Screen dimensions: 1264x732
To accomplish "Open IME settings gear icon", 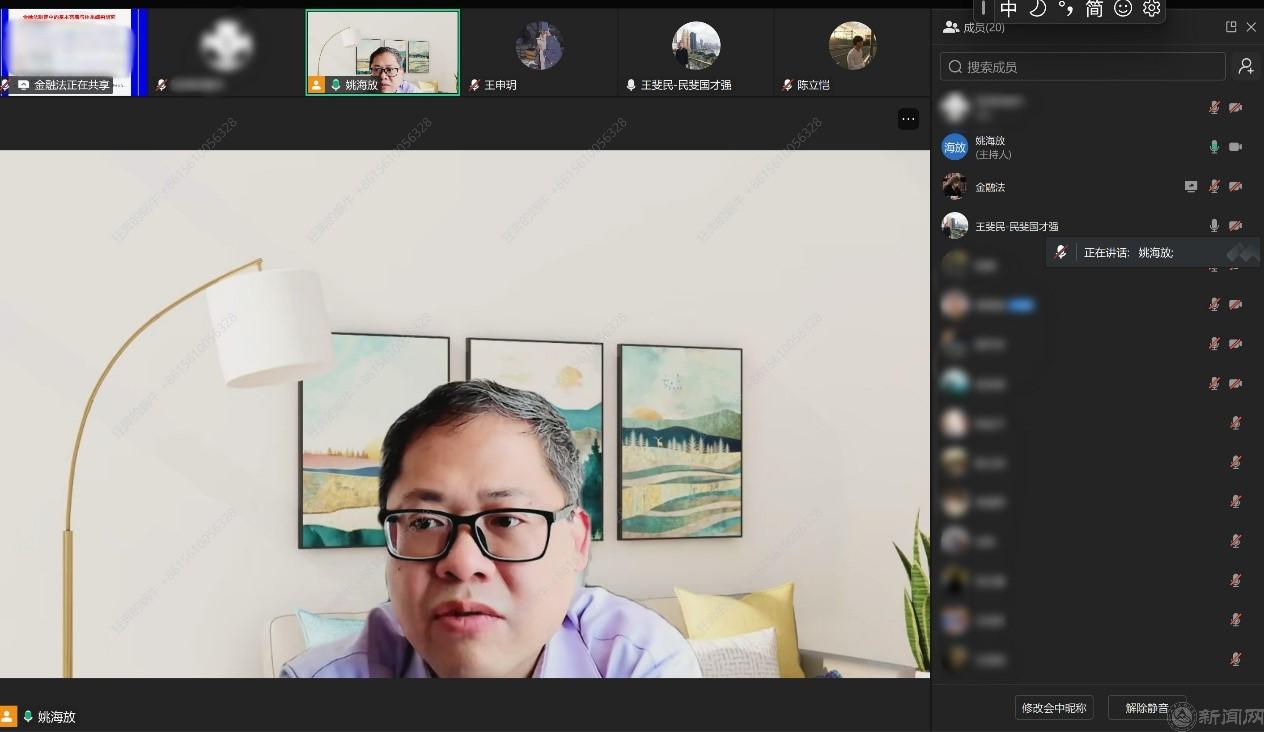I will click(1151, 9).
